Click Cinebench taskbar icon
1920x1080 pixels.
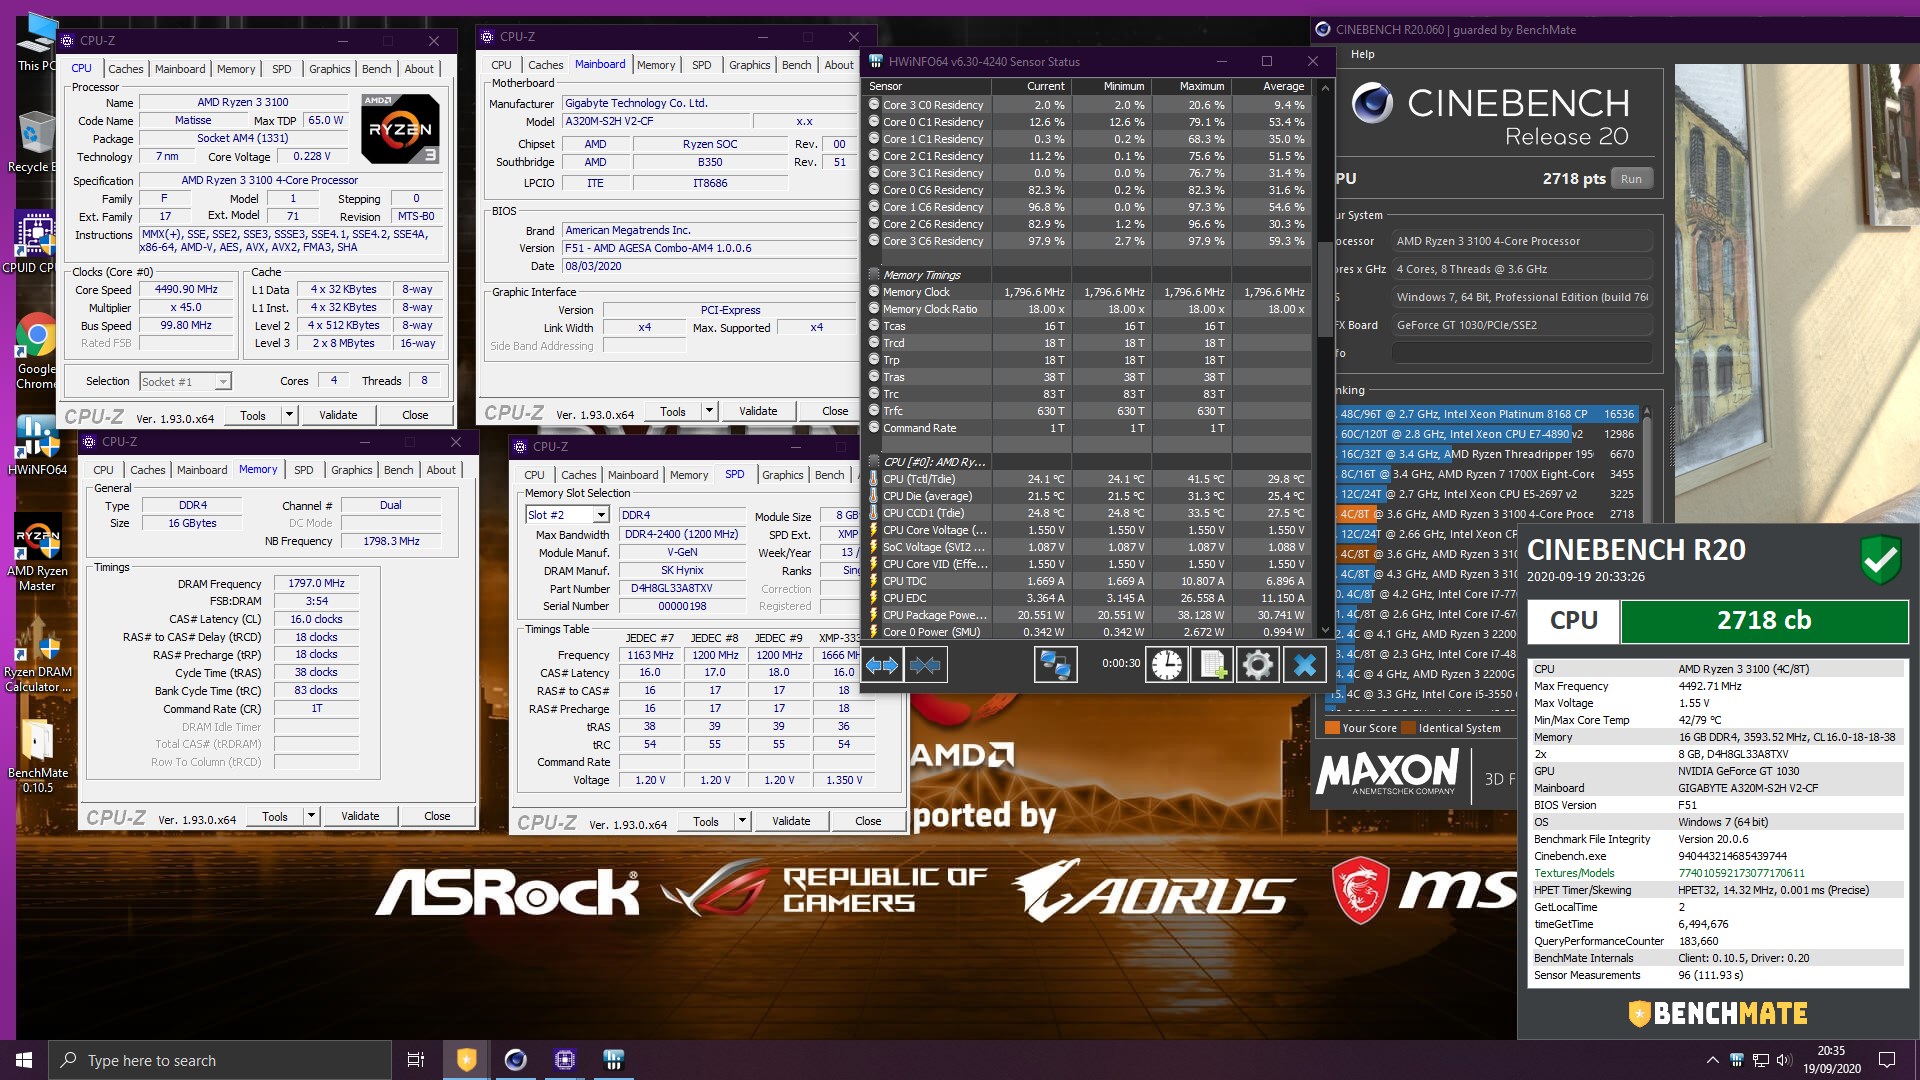(515, 1060)
